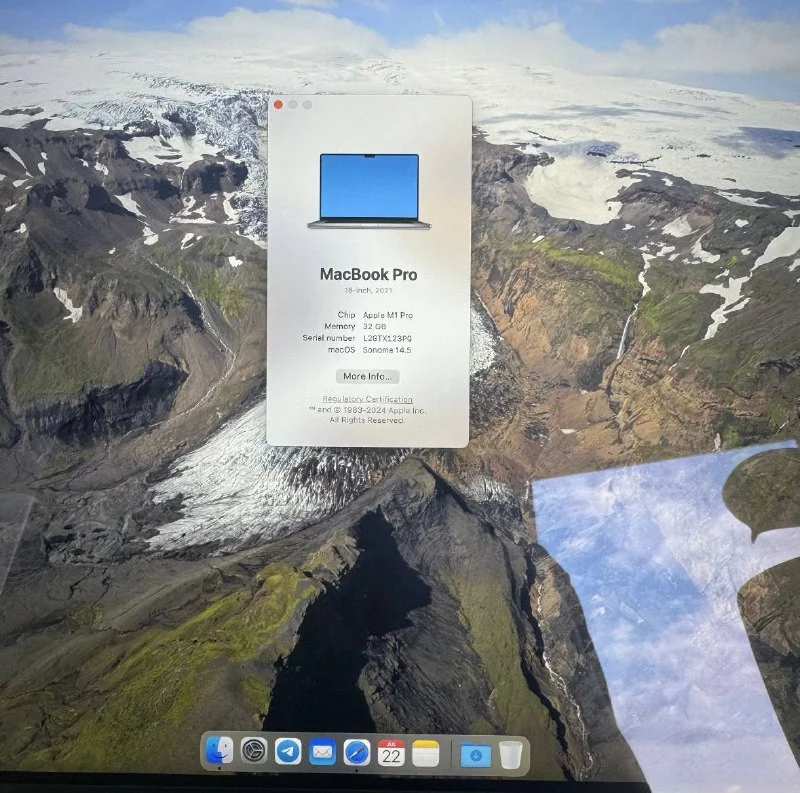
Task: Expand the Downloads folder stack in the Dock
Action: click(x=475, y=754)
